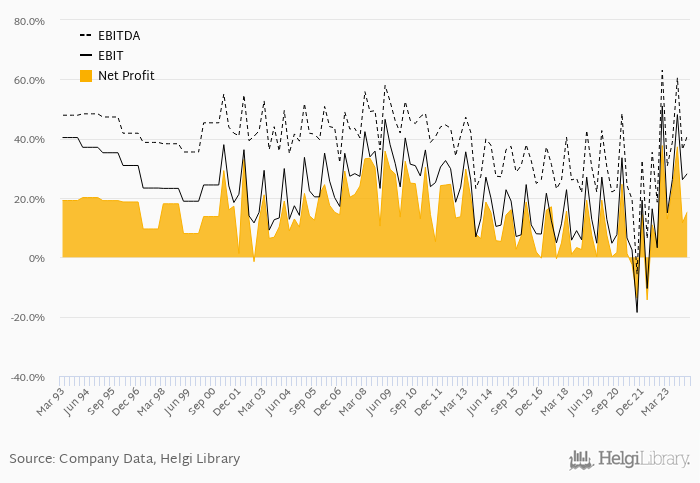700x483 pixels.
Task: Click the 0% y-axis label
Action: point(37,258)
